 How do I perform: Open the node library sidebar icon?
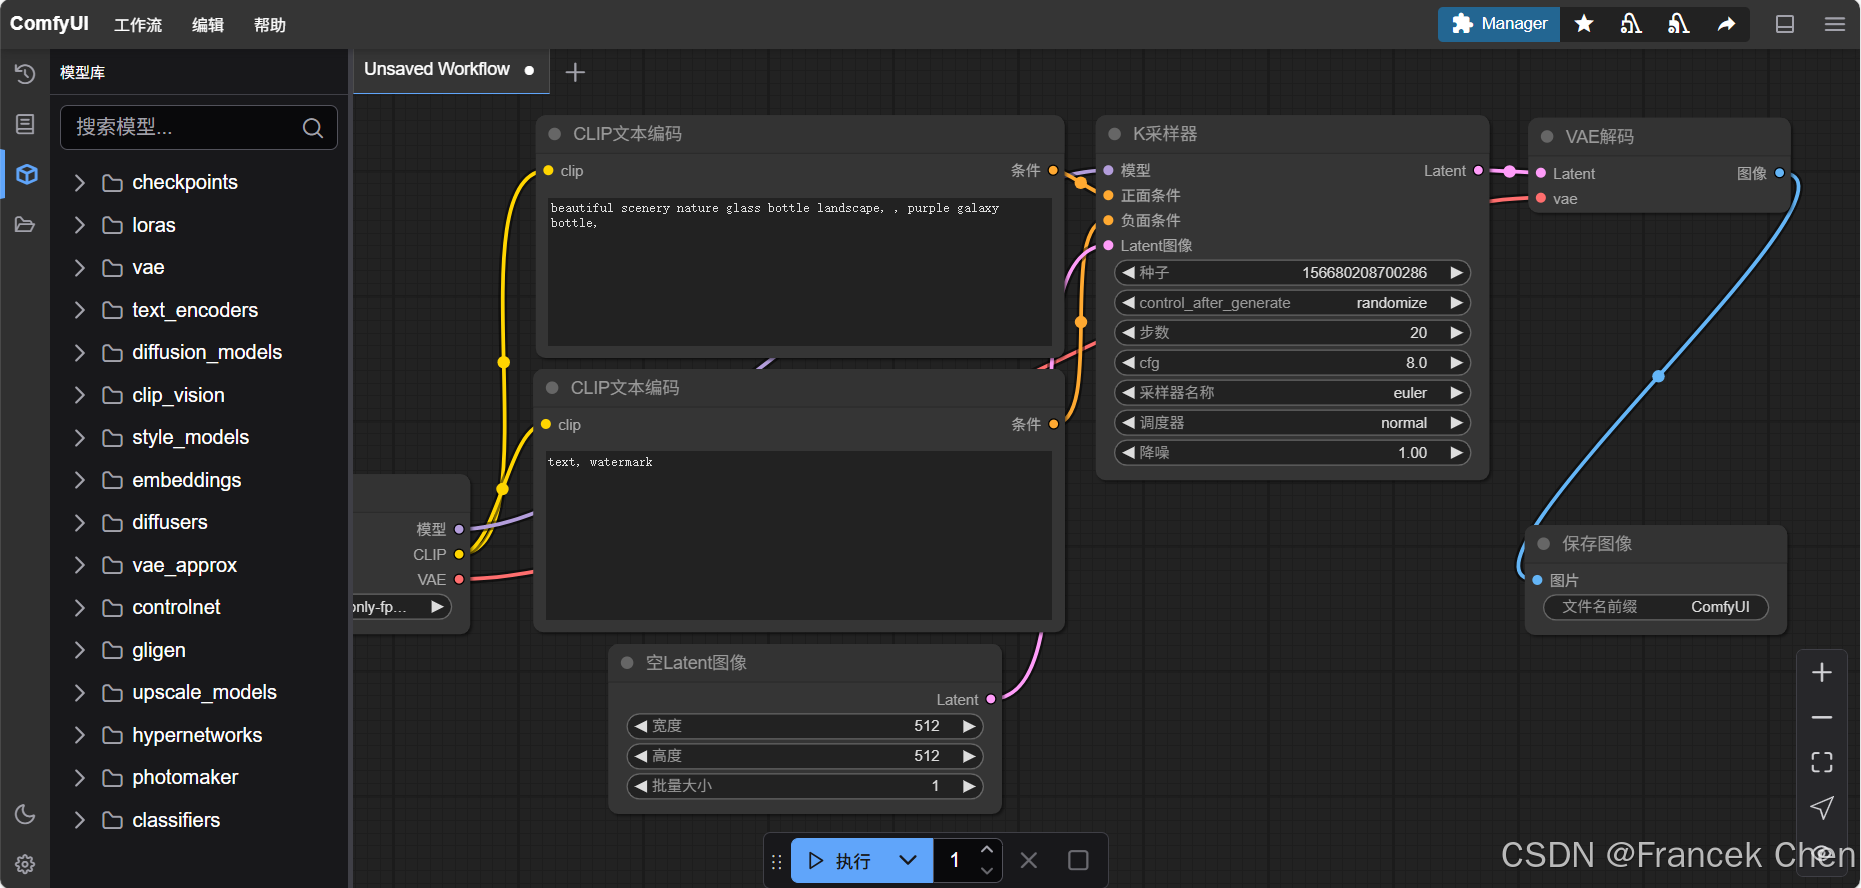(25, 124)
